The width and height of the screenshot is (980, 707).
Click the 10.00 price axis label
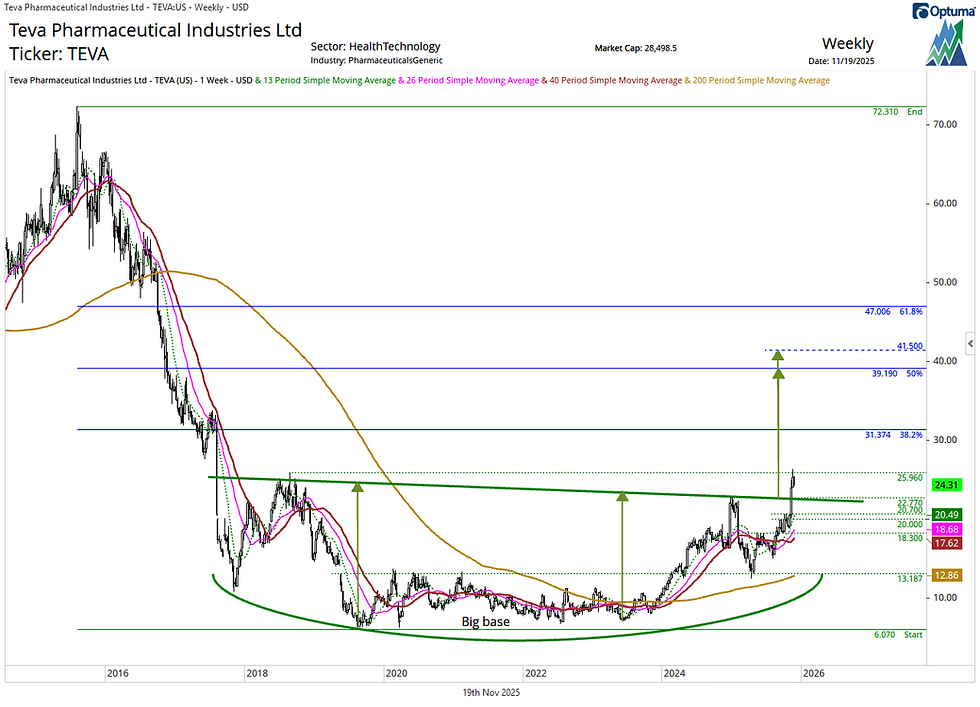[945, 598]
